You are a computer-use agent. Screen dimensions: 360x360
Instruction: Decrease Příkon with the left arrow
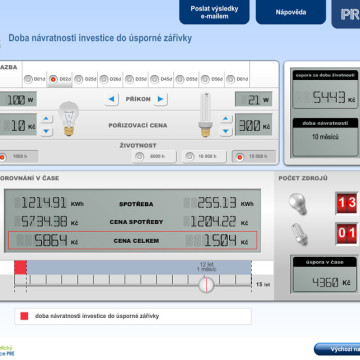111,99
